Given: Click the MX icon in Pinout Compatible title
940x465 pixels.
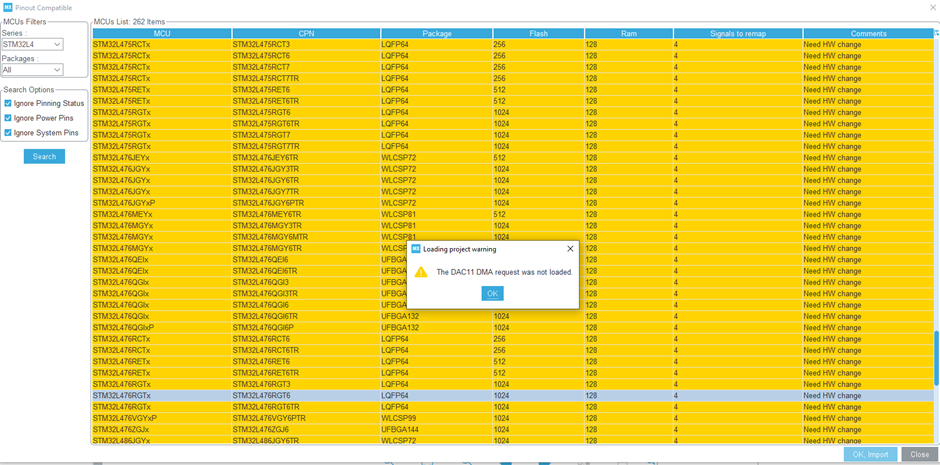Looking at the screenshot, I should tap(8, 8).
